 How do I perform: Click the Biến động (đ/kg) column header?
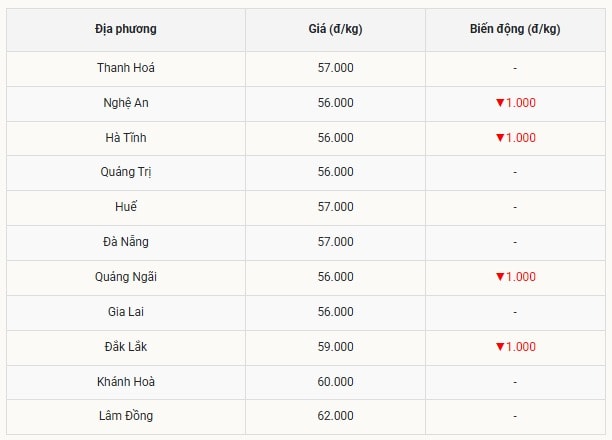pyautogui.click(x=514, y=29)
